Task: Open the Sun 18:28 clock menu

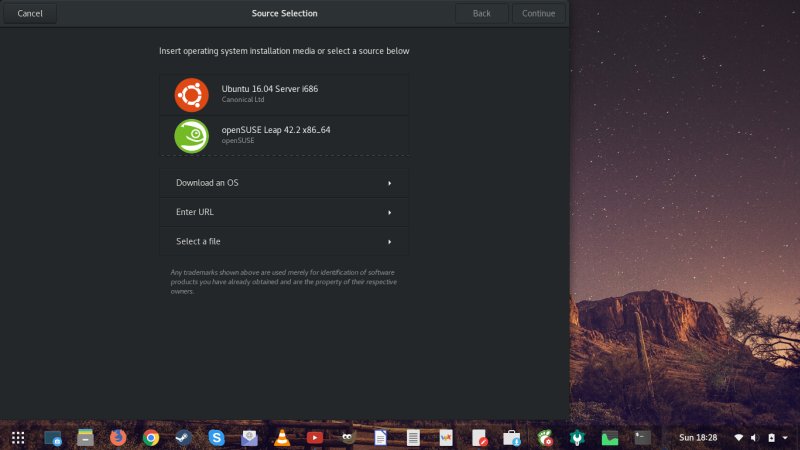Action: (699, 437)
